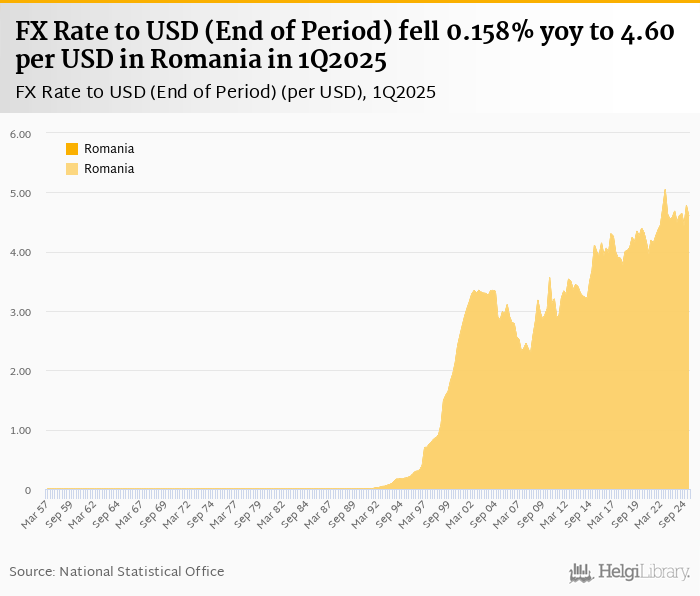Click the Mar 02 x-axis label
Viewport: 700px width, 596px height.
point(461,512)
